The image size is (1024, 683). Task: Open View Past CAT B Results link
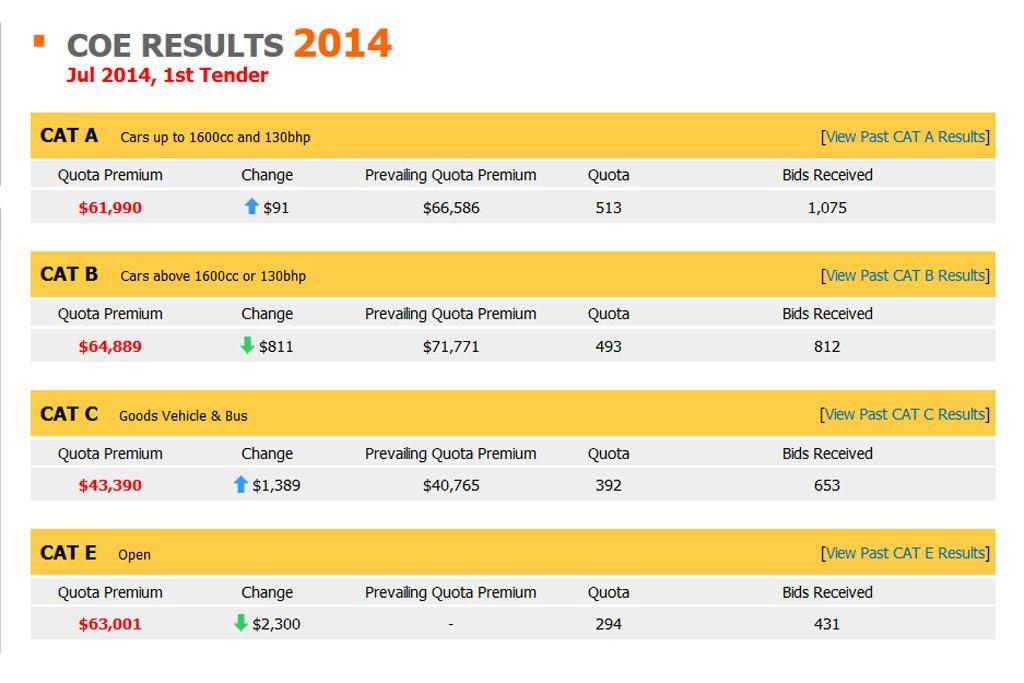(905, 275)
